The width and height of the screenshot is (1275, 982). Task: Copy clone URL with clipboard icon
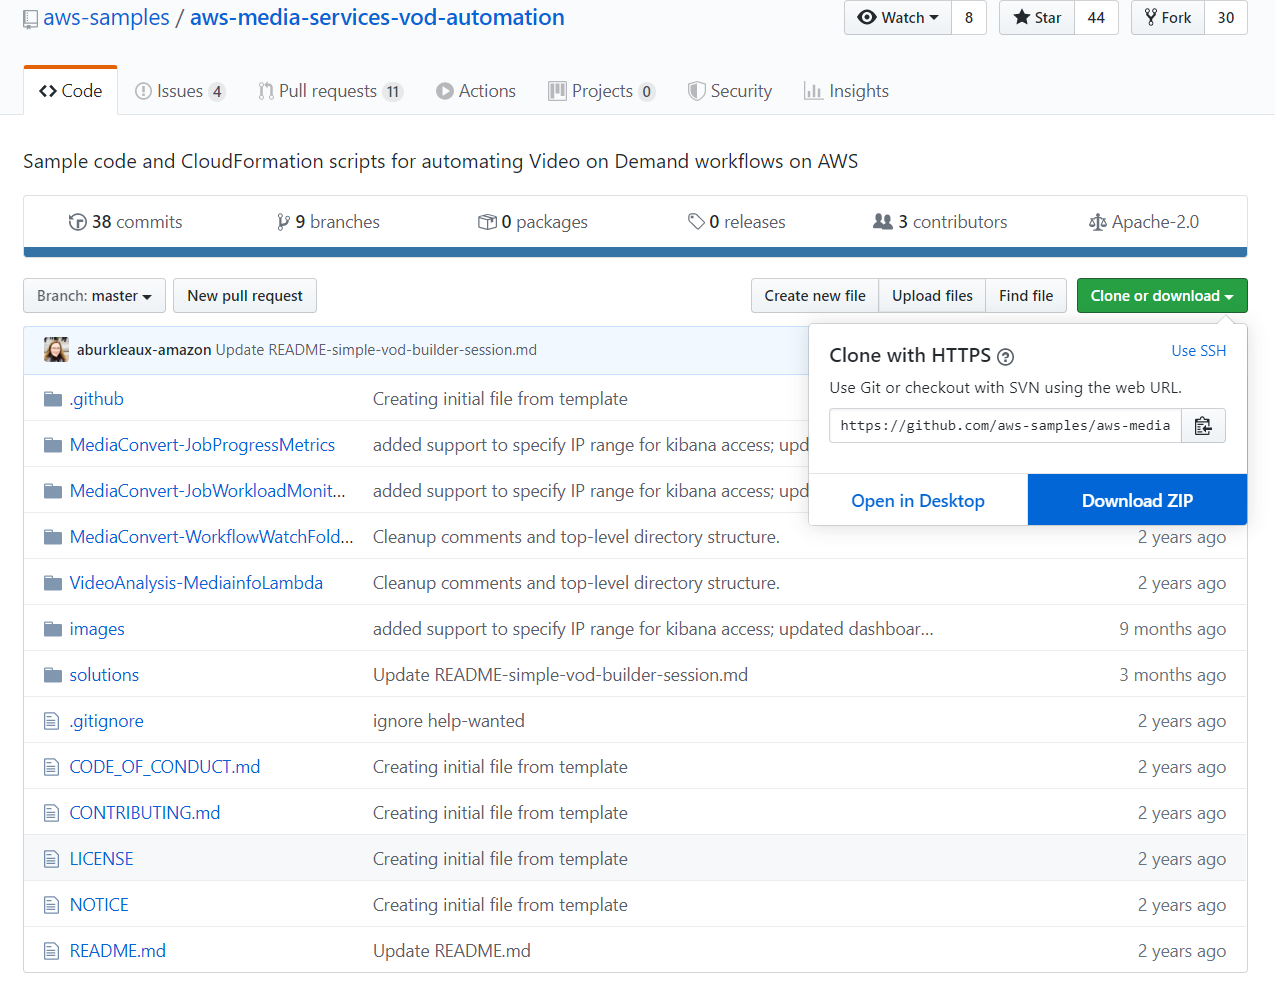1203,426
